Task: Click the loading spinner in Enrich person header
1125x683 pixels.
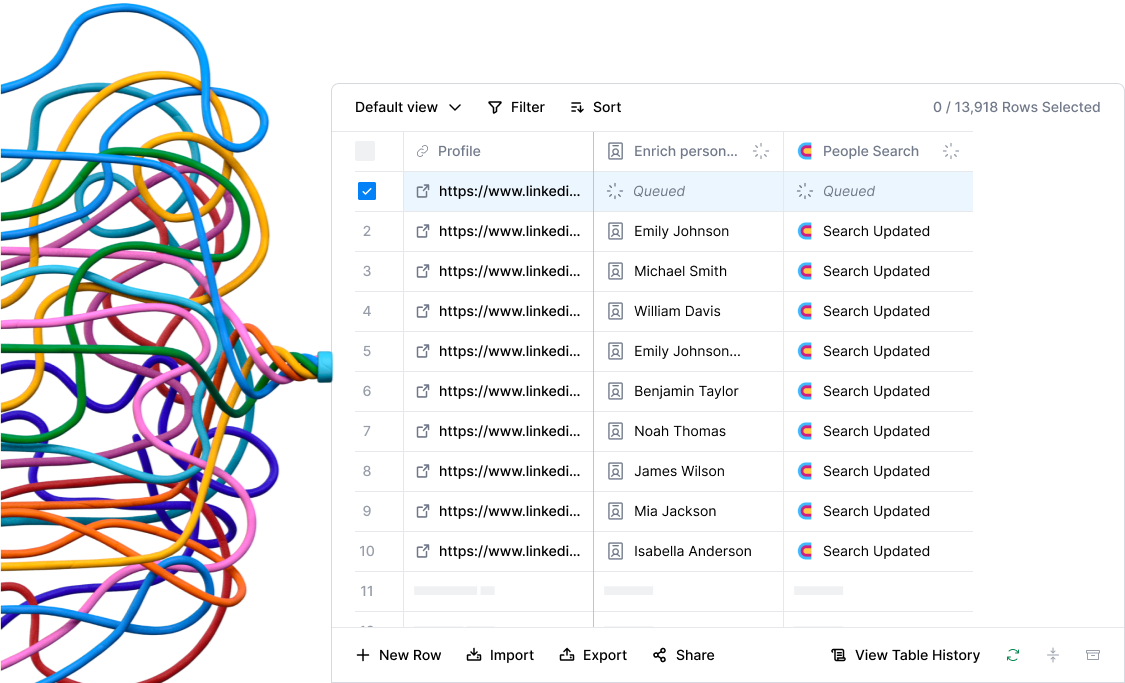Action: [761, 151]
